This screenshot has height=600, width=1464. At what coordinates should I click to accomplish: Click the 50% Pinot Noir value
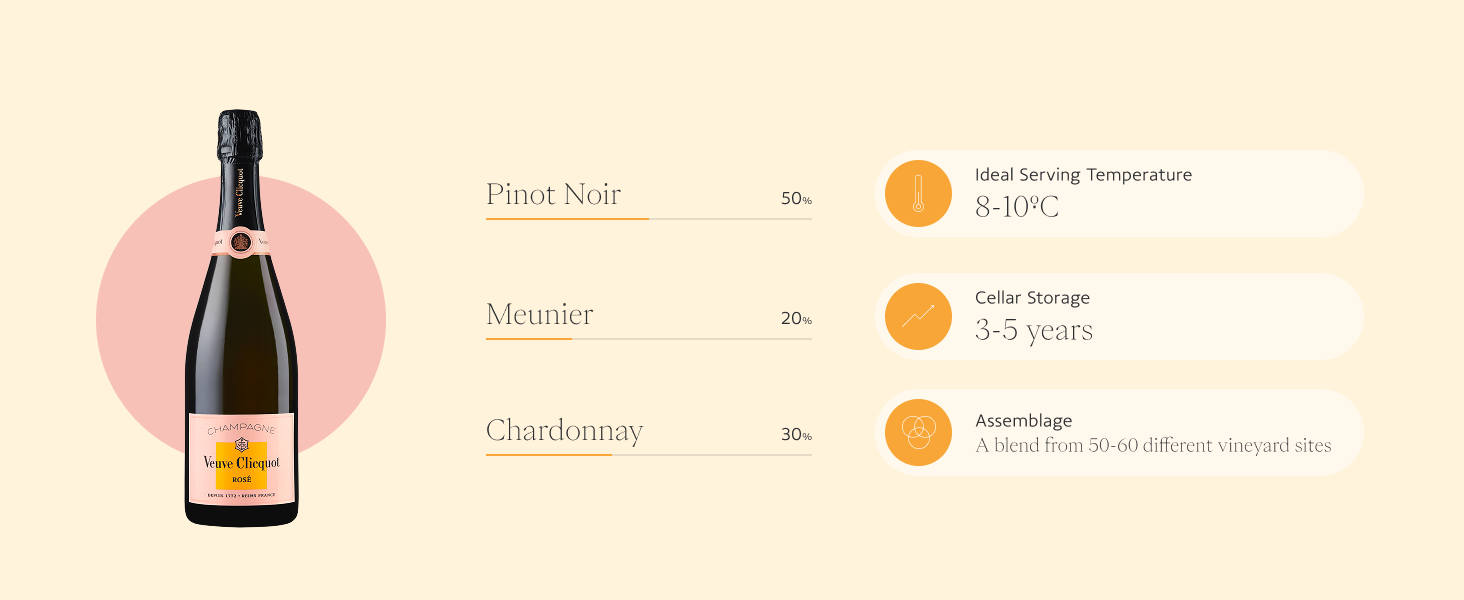point(796,199)
